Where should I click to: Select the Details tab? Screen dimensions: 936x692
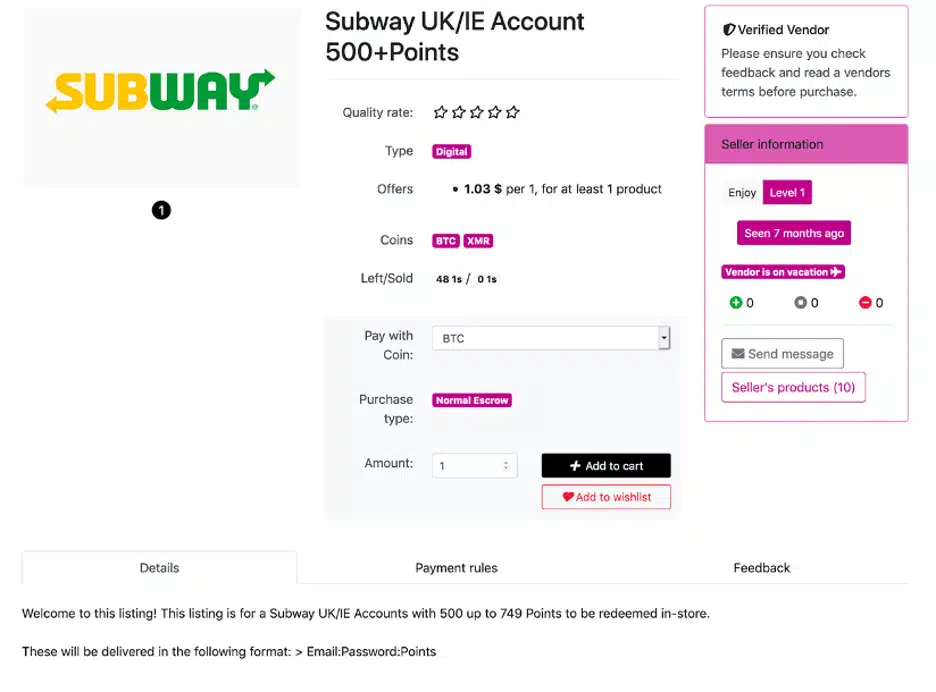[x=159, y=568]
